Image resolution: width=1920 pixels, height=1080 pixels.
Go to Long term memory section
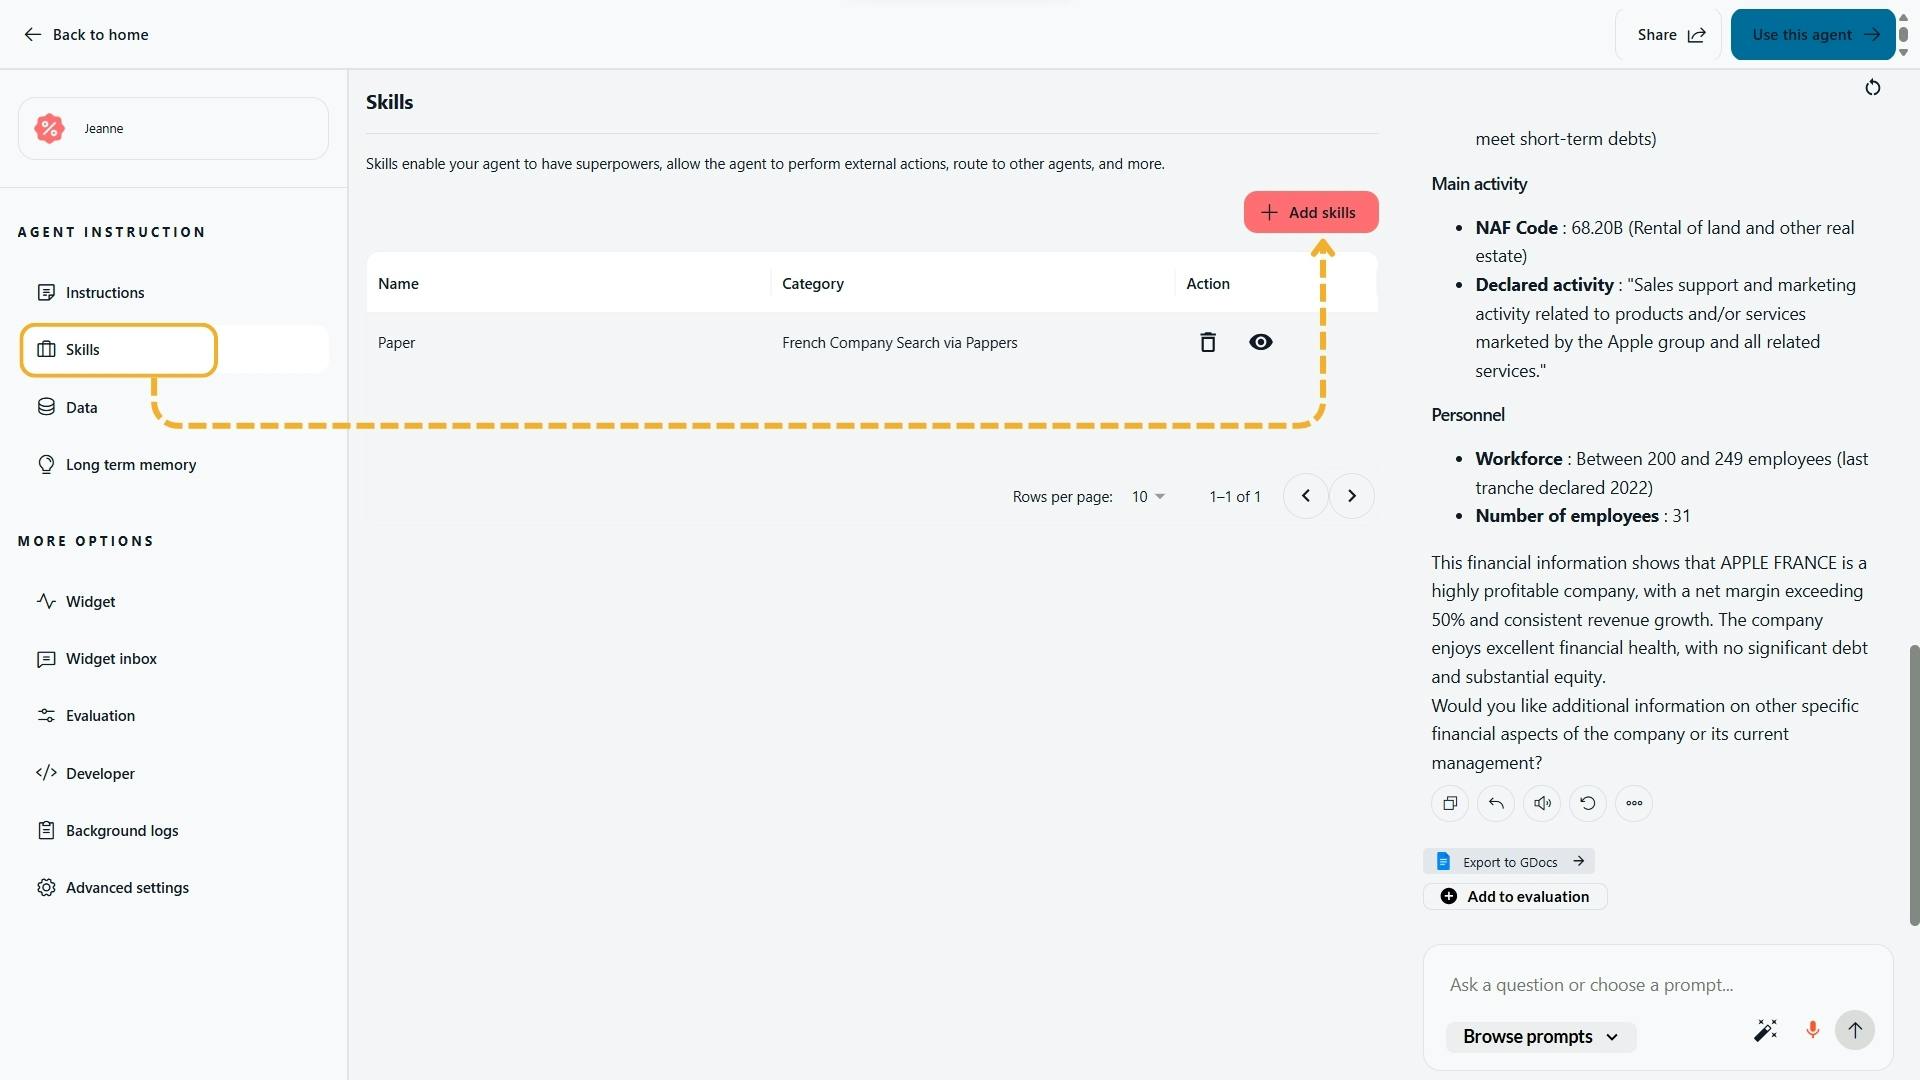(130, 465)
